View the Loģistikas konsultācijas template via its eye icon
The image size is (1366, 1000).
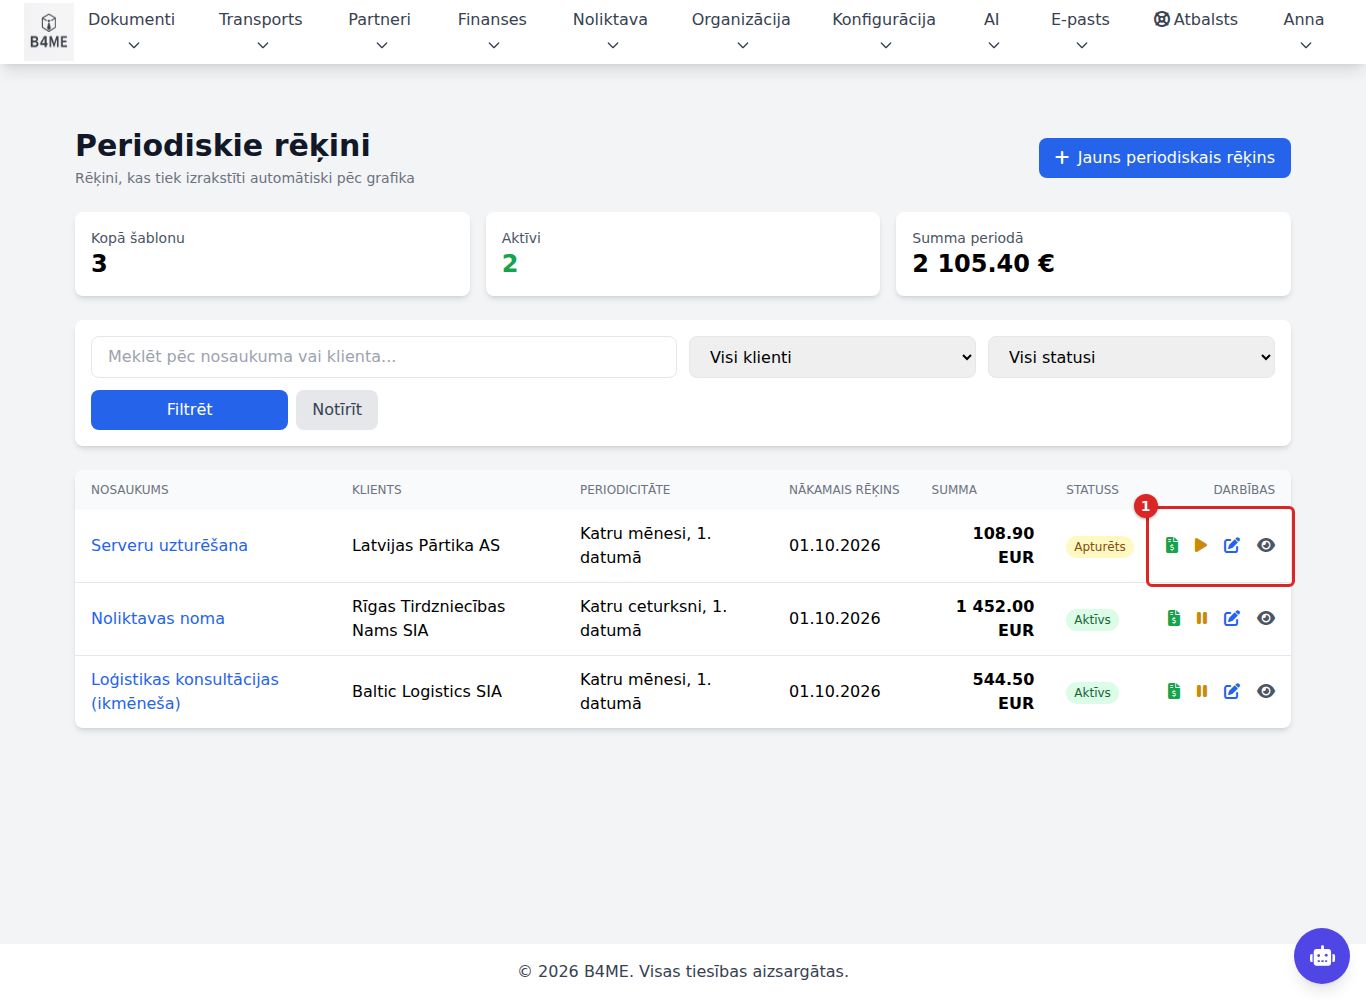tap(1266, 691)
